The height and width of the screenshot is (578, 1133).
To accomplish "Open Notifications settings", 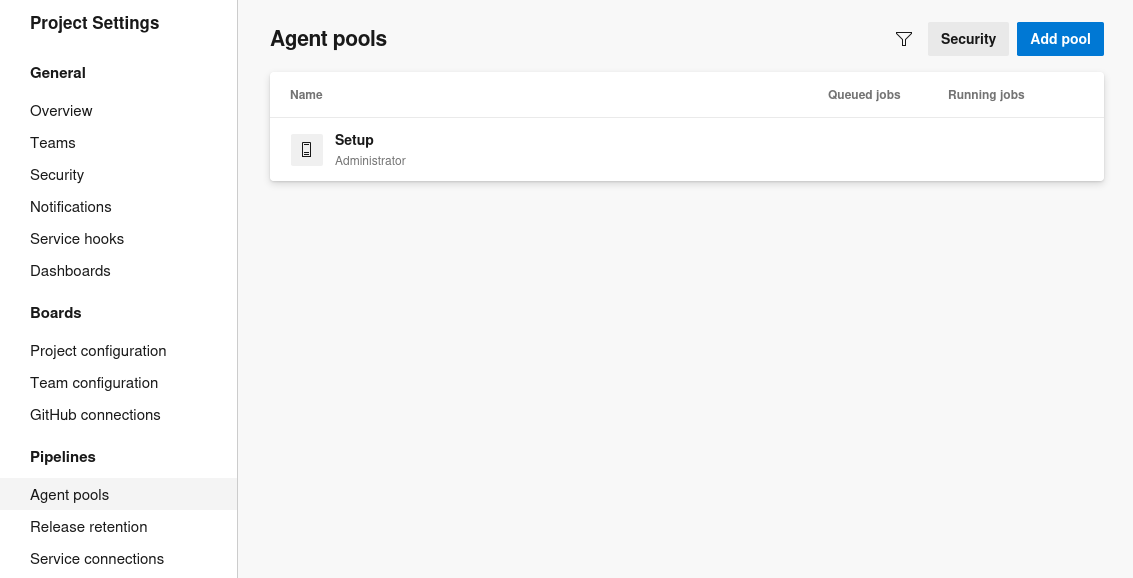I will (71, 207).
